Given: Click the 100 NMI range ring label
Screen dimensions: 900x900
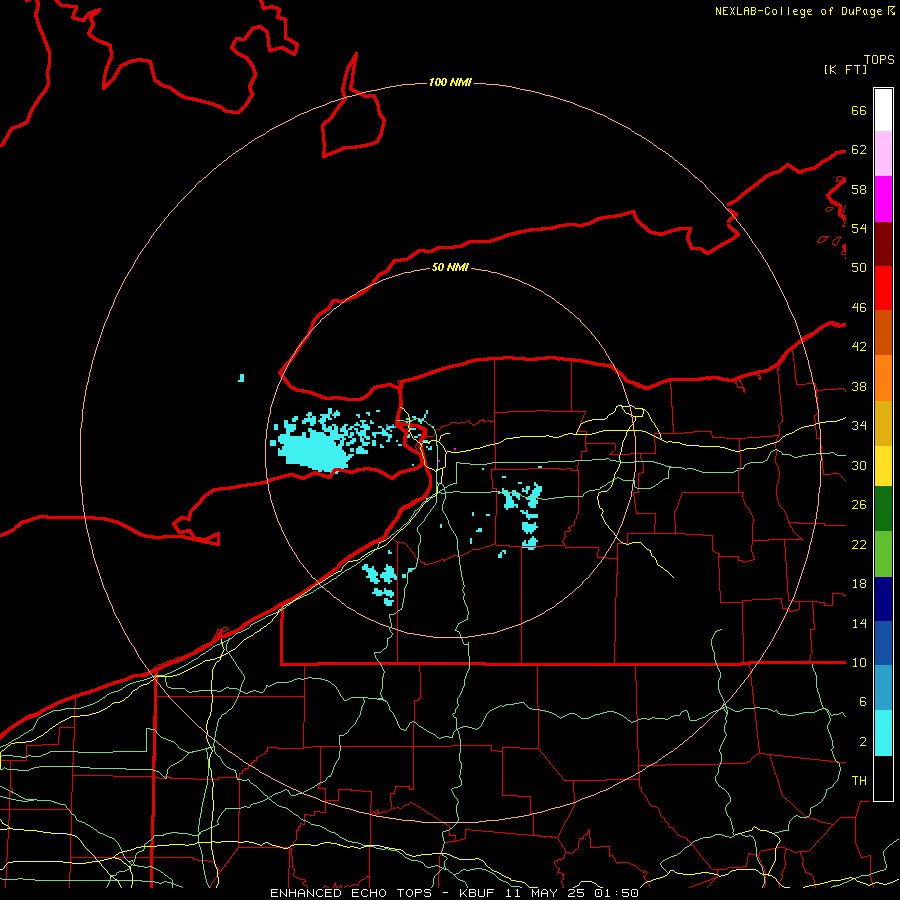Looking at the screenshot, I should click(450, 83).
